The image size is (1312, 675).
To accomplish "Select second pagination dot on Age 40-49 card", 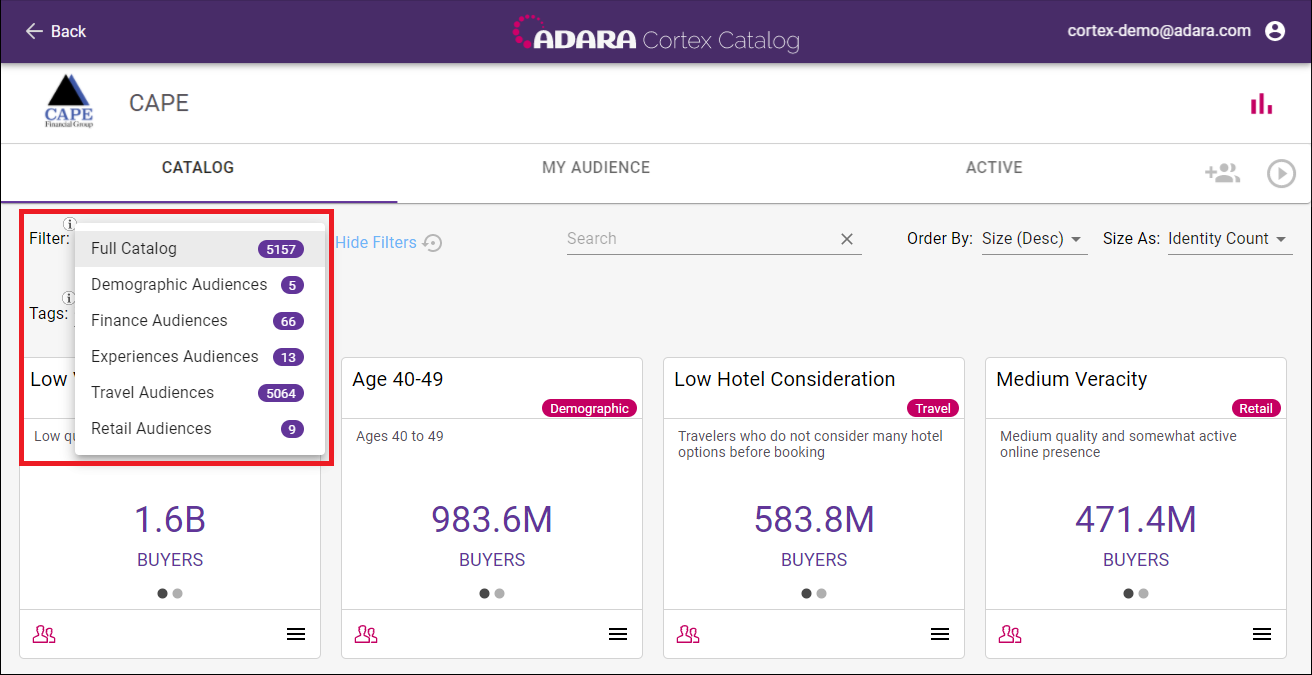I will click(x=499, y=593).
